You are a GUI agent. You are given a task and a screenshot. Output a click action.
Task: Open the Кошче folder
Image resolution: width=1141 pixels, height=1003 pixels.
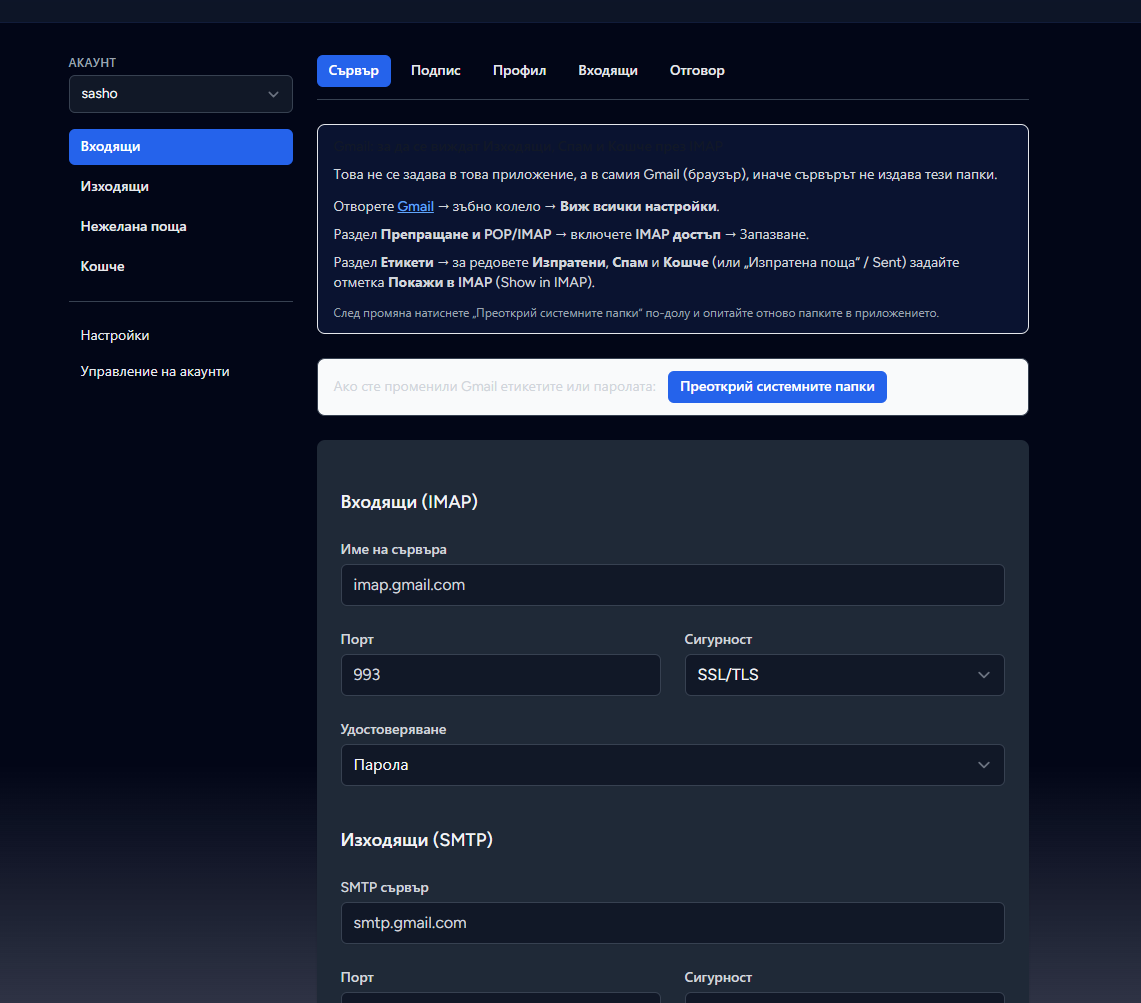click(181, 267)
